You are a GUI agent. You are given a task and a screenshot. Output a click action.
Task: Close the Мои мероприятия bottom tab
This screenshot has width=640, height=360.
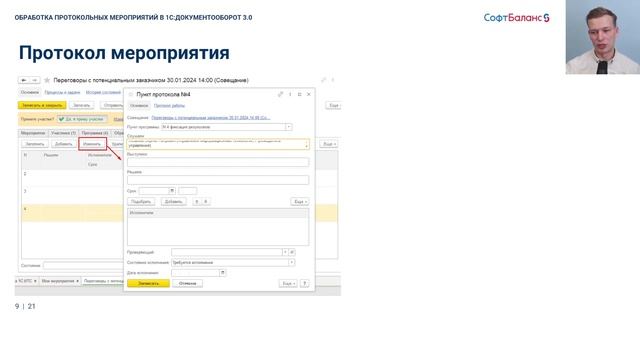click(x=77, y=281)
